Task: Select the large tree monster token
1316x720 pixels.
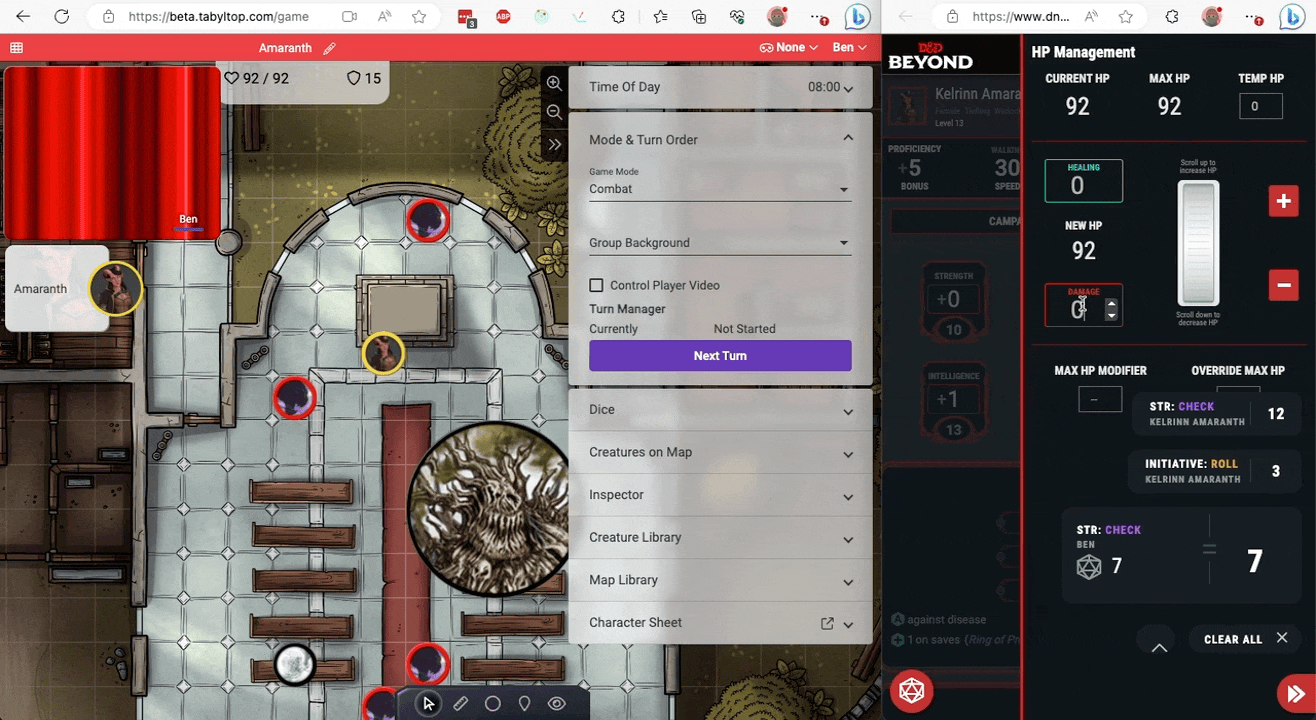Action: (x=488, y=509)
